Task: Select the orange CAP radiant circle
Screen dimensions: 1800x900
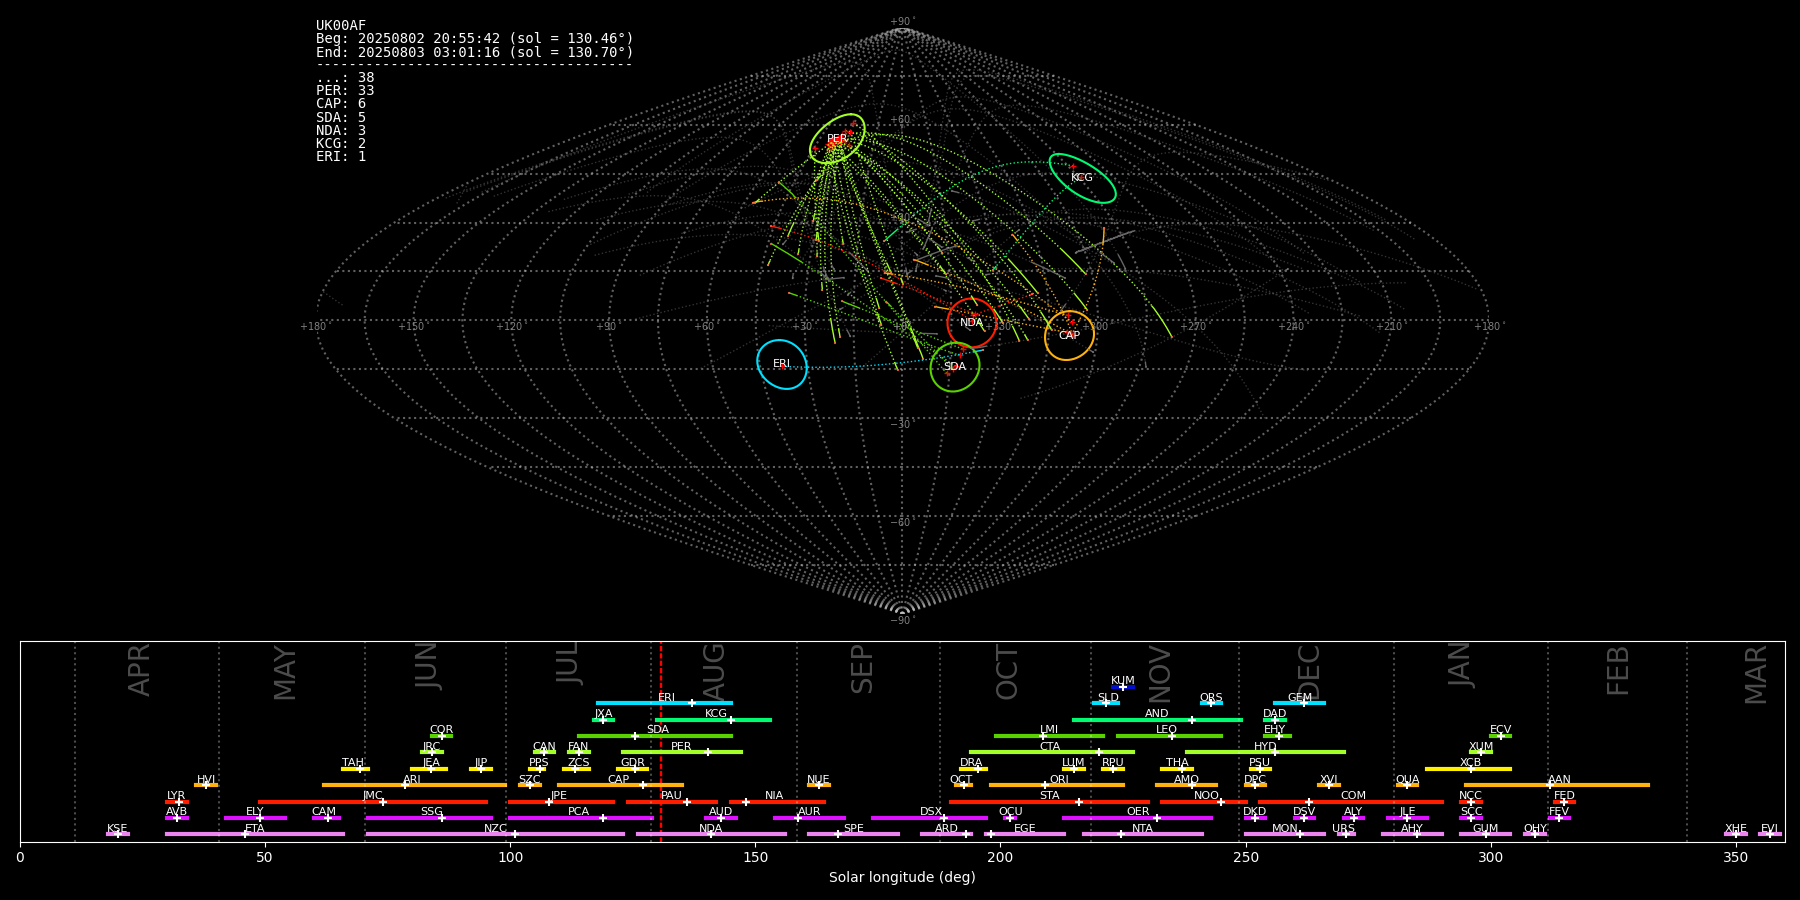Action: (1069, 335)
